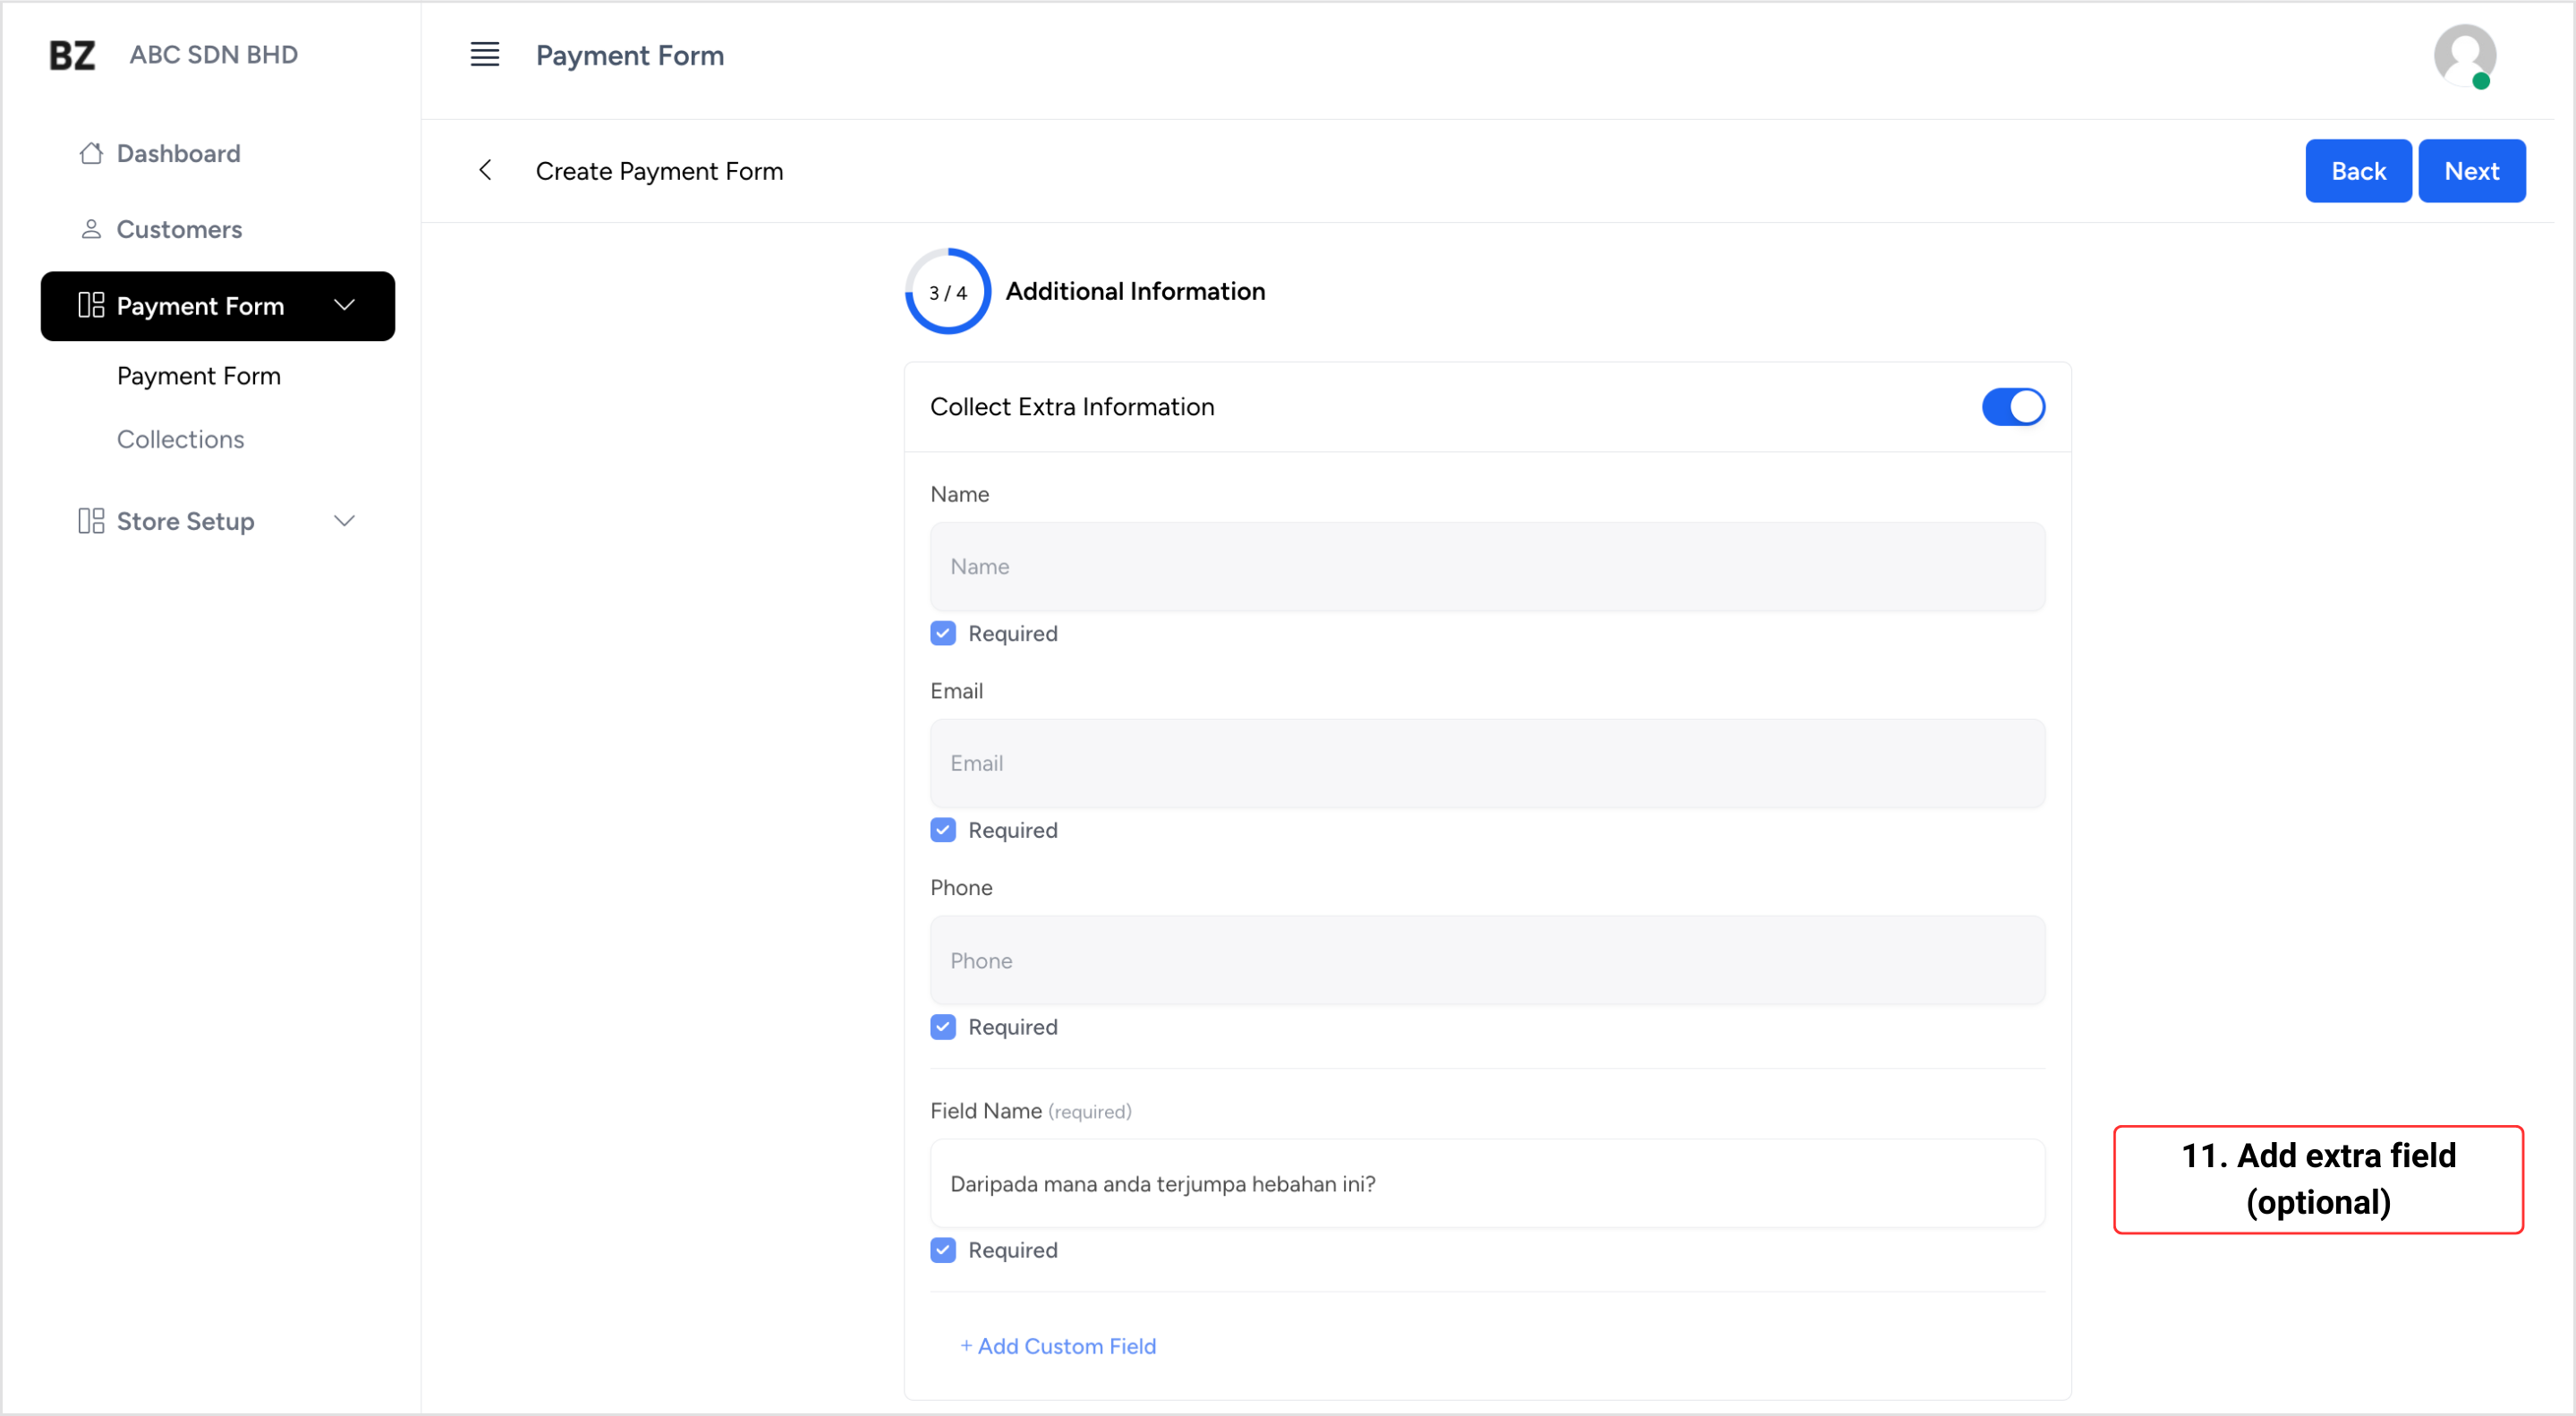The image size is (2576, 1416).
Task: Open the hamburger menu icon
Action: click(x=485, y=55)
